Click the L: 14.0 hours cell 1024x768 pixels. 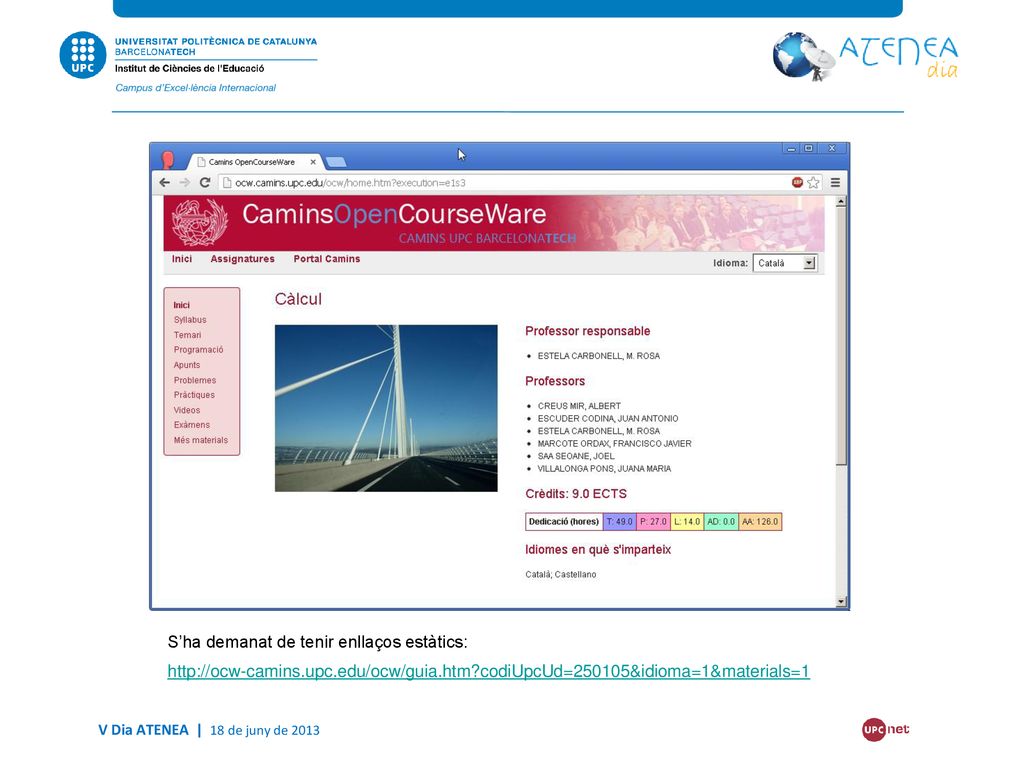point(687,522)
